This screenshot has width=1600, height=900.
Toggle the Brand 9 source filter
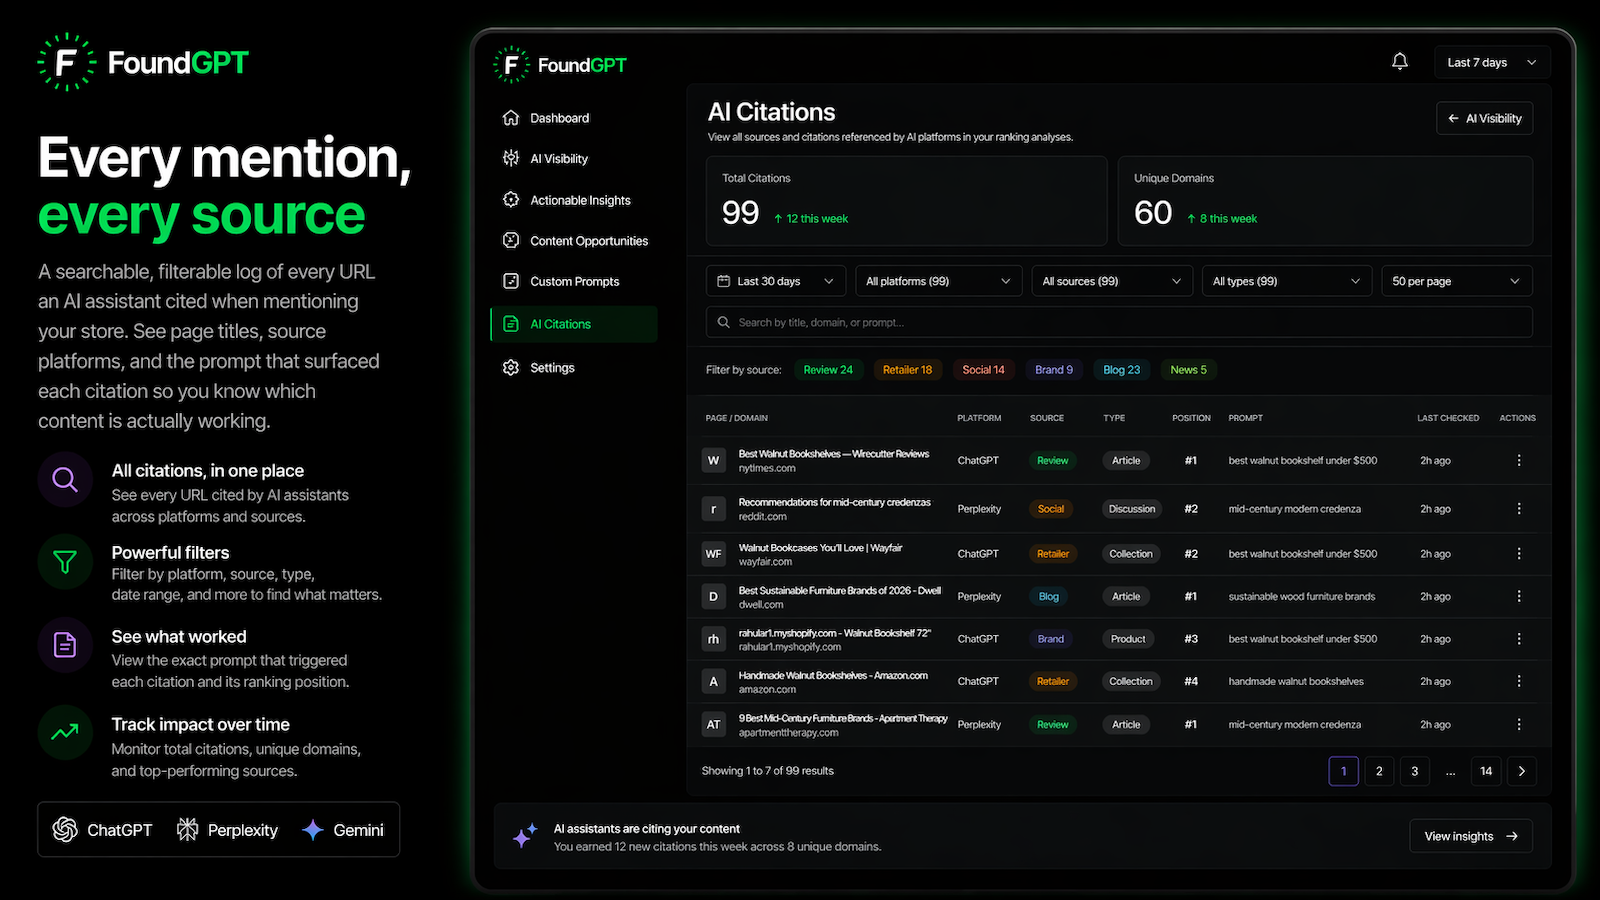pyautogui.click(x=1054, y=370)
